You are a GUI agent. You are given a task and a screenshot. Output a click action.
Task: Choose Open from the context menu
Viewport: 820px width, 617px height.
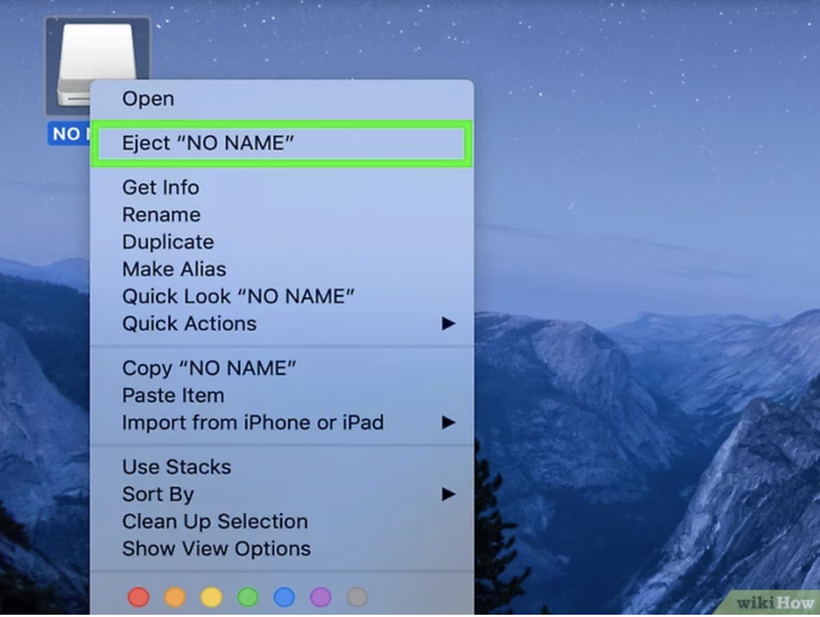[x=148, y=98]
